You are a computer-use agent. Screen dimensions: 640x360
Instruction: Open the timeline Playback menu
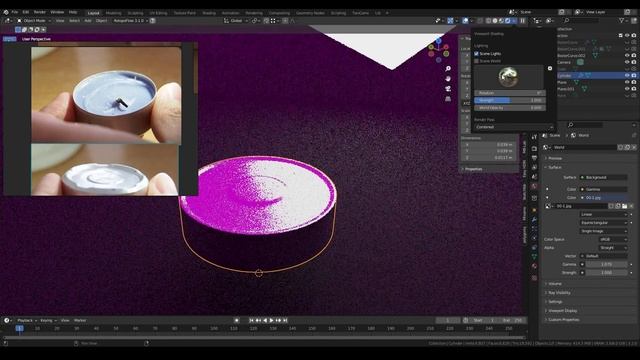[x=26, y=320]
